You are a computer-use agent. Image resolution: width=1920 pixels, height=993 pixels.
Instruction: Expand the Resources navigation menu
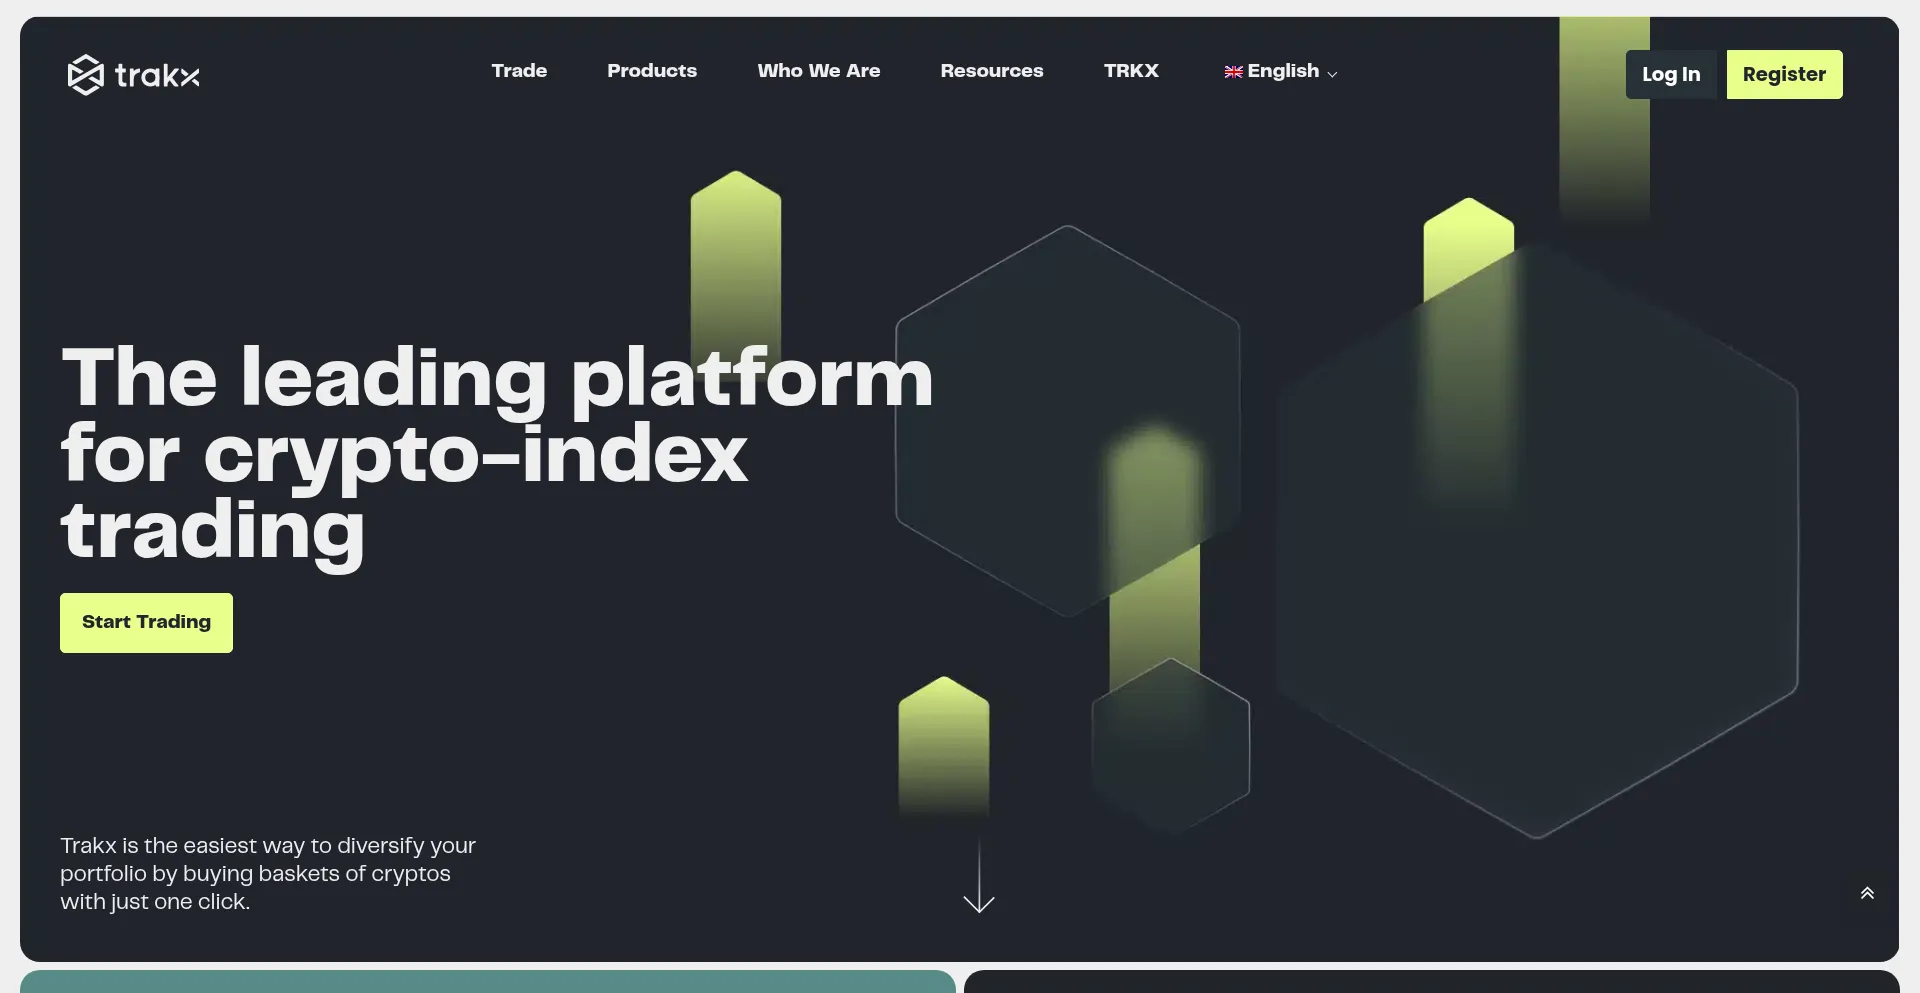coord(992,72)
